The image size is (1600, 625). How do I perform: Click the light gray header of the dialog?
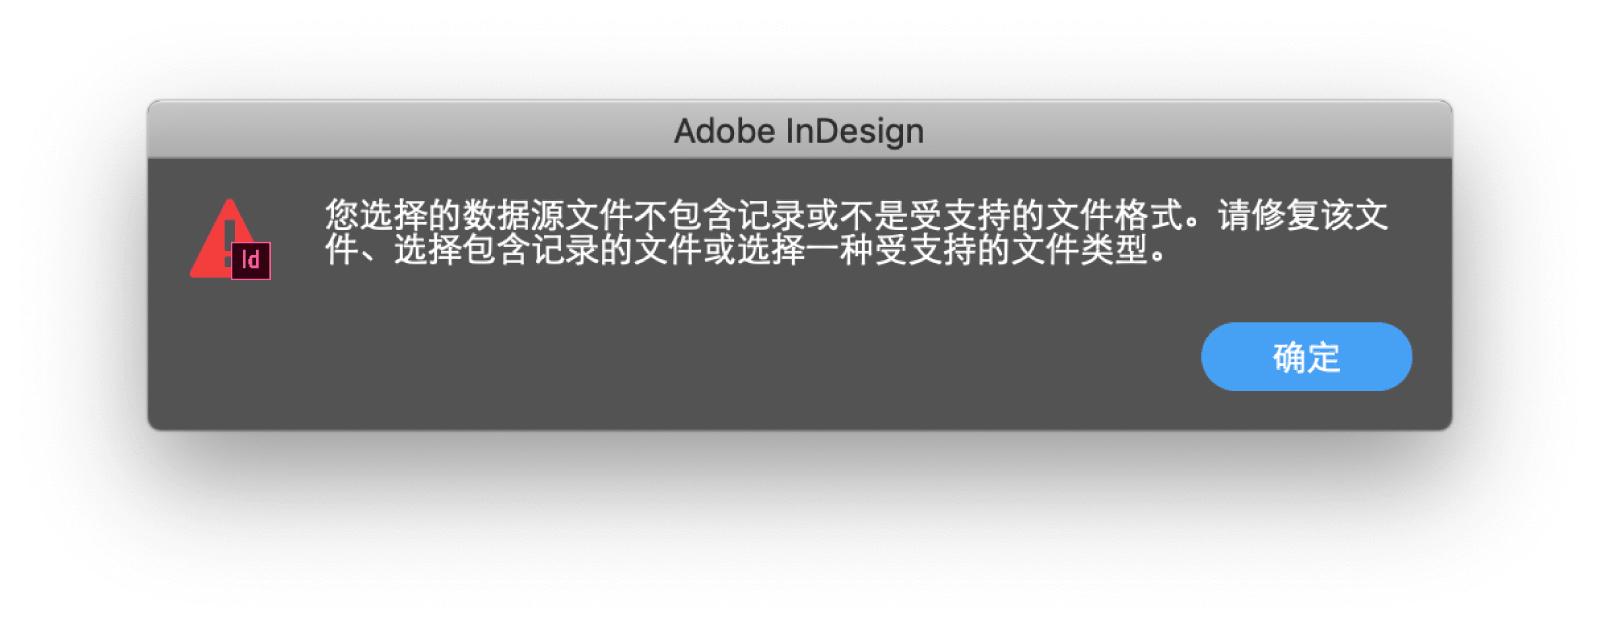(x=799, y=128)
